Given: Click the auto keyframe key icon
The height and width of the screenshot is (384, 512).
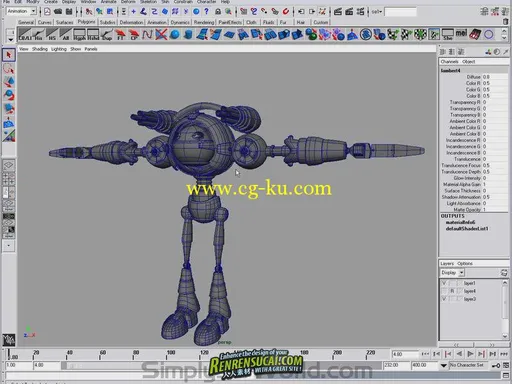Looking at the screenshot, I should [x=496, y=366].
